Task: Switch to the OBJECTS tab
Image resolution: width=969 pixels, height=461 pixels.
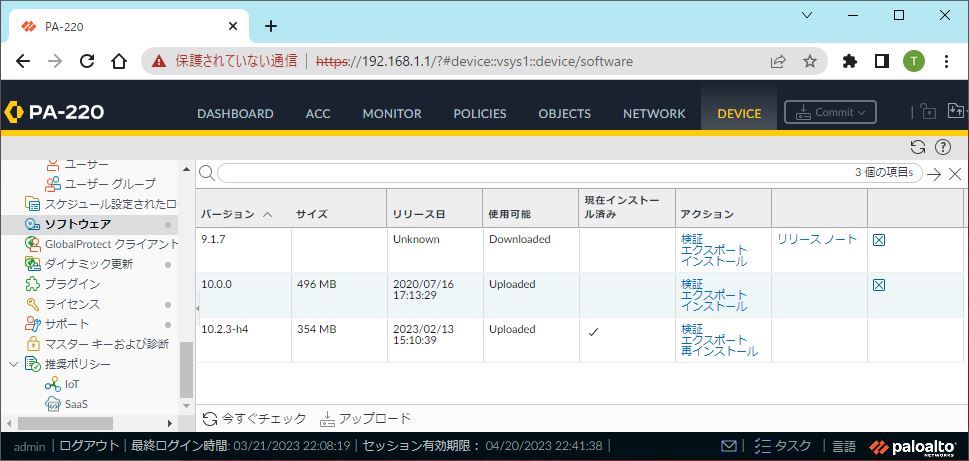Action: (564, 114)
